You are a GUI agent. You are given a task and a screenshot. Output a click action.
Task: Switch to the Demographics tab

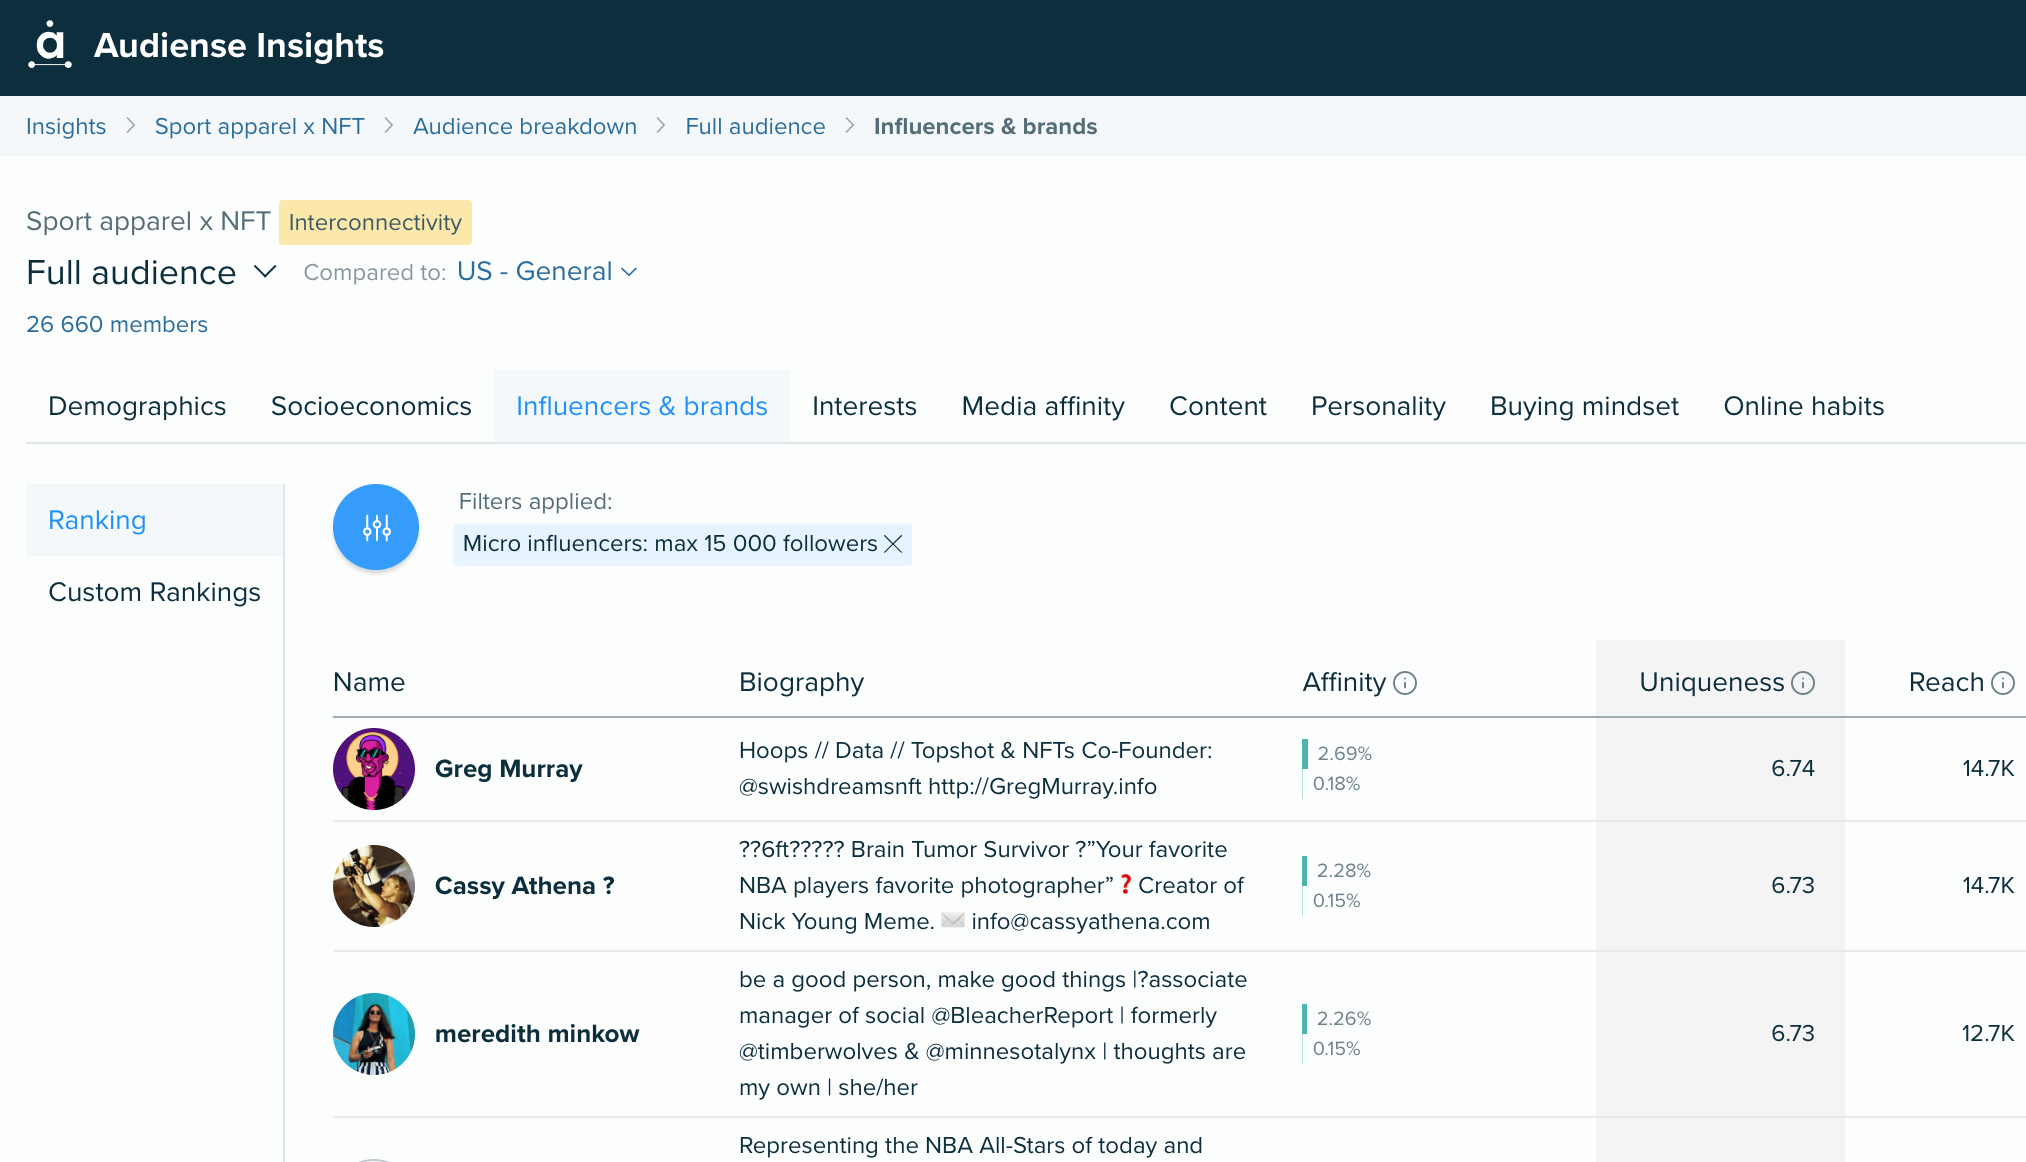pos(137,406)
